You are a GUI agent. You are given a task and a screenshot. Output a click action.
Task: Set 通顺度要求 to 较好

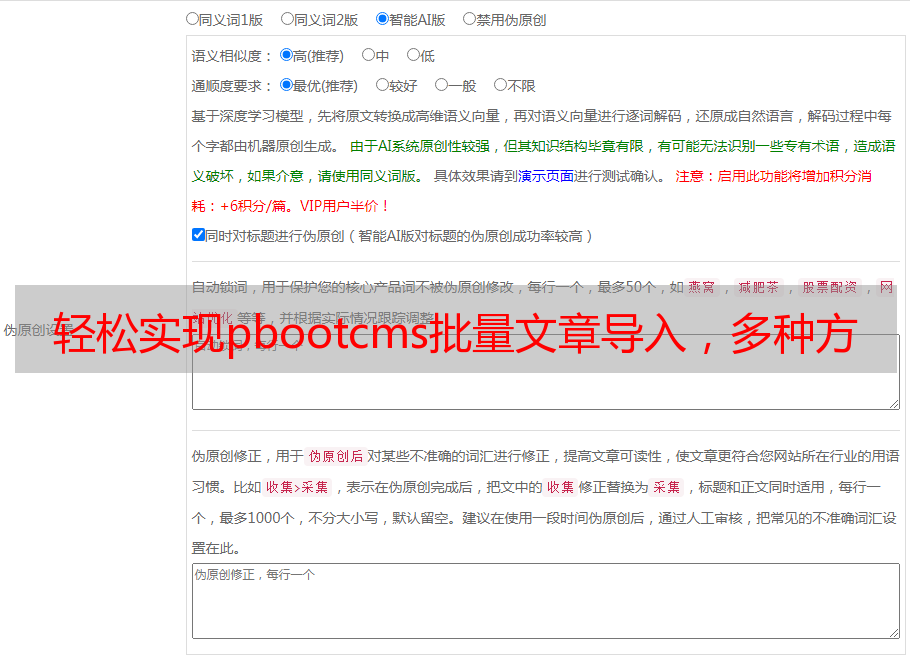[x=382, y=85]
